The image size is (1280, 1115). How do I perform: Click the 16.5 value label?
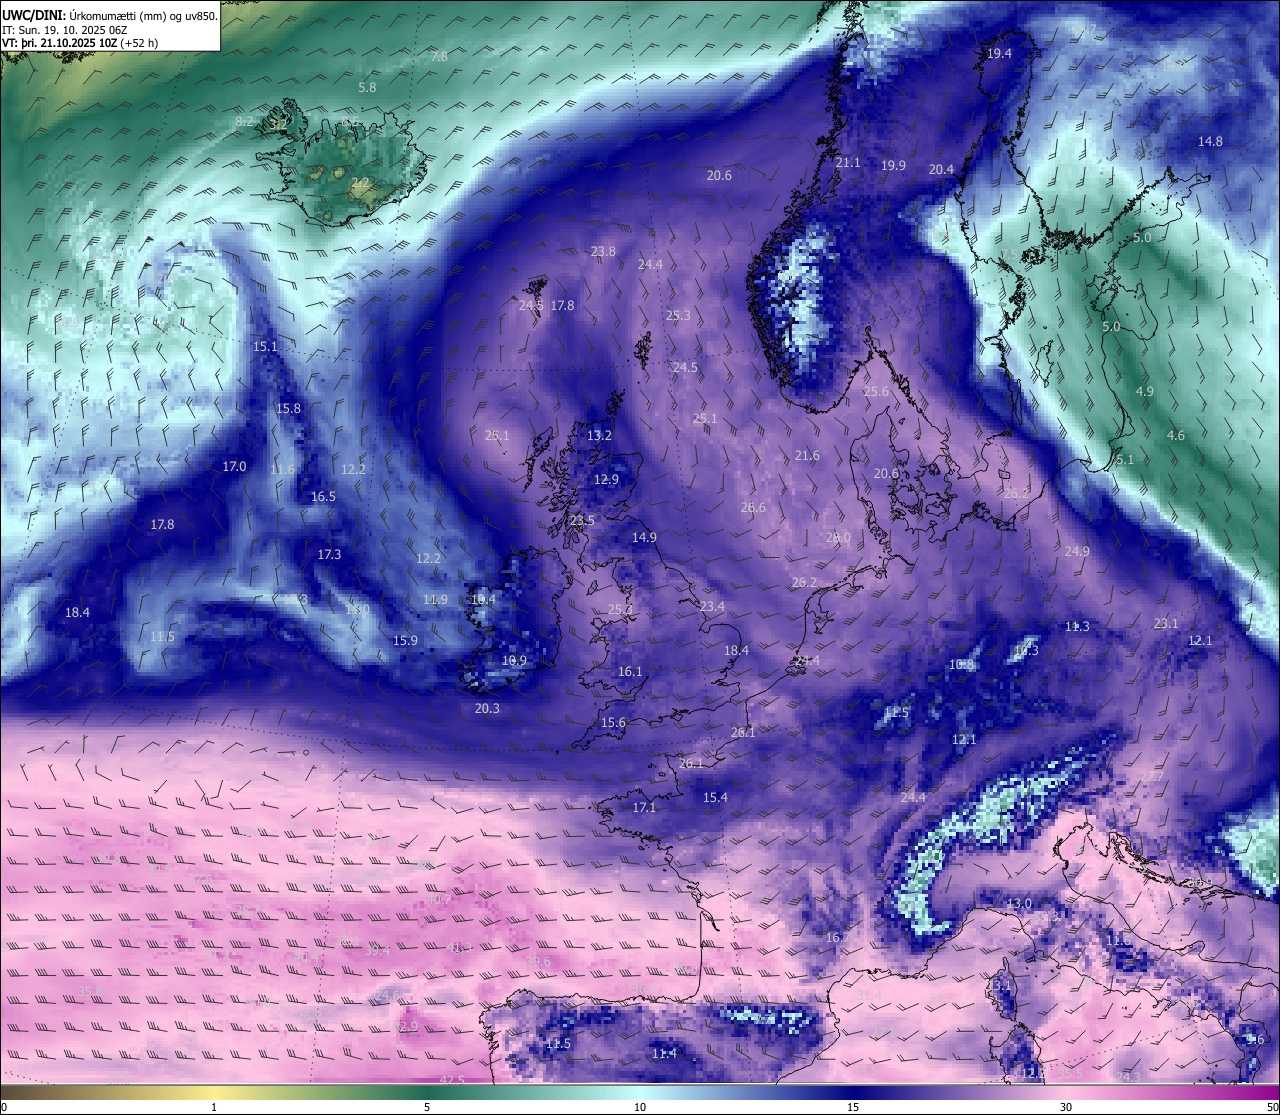(323, 497)
